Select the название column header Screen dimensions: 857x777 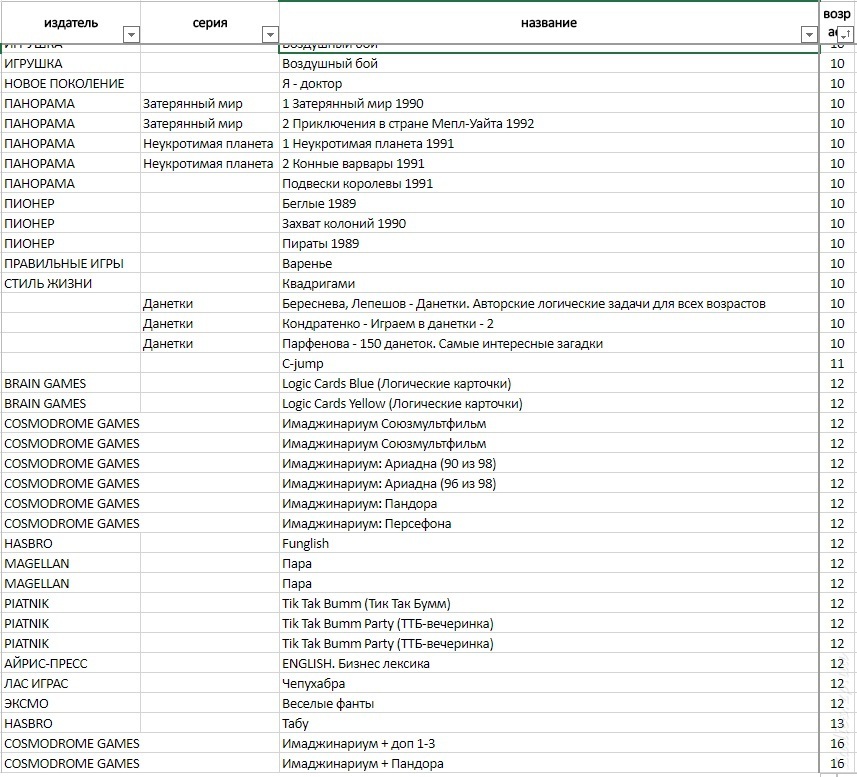pyautogui.click(x=549, y=22)
